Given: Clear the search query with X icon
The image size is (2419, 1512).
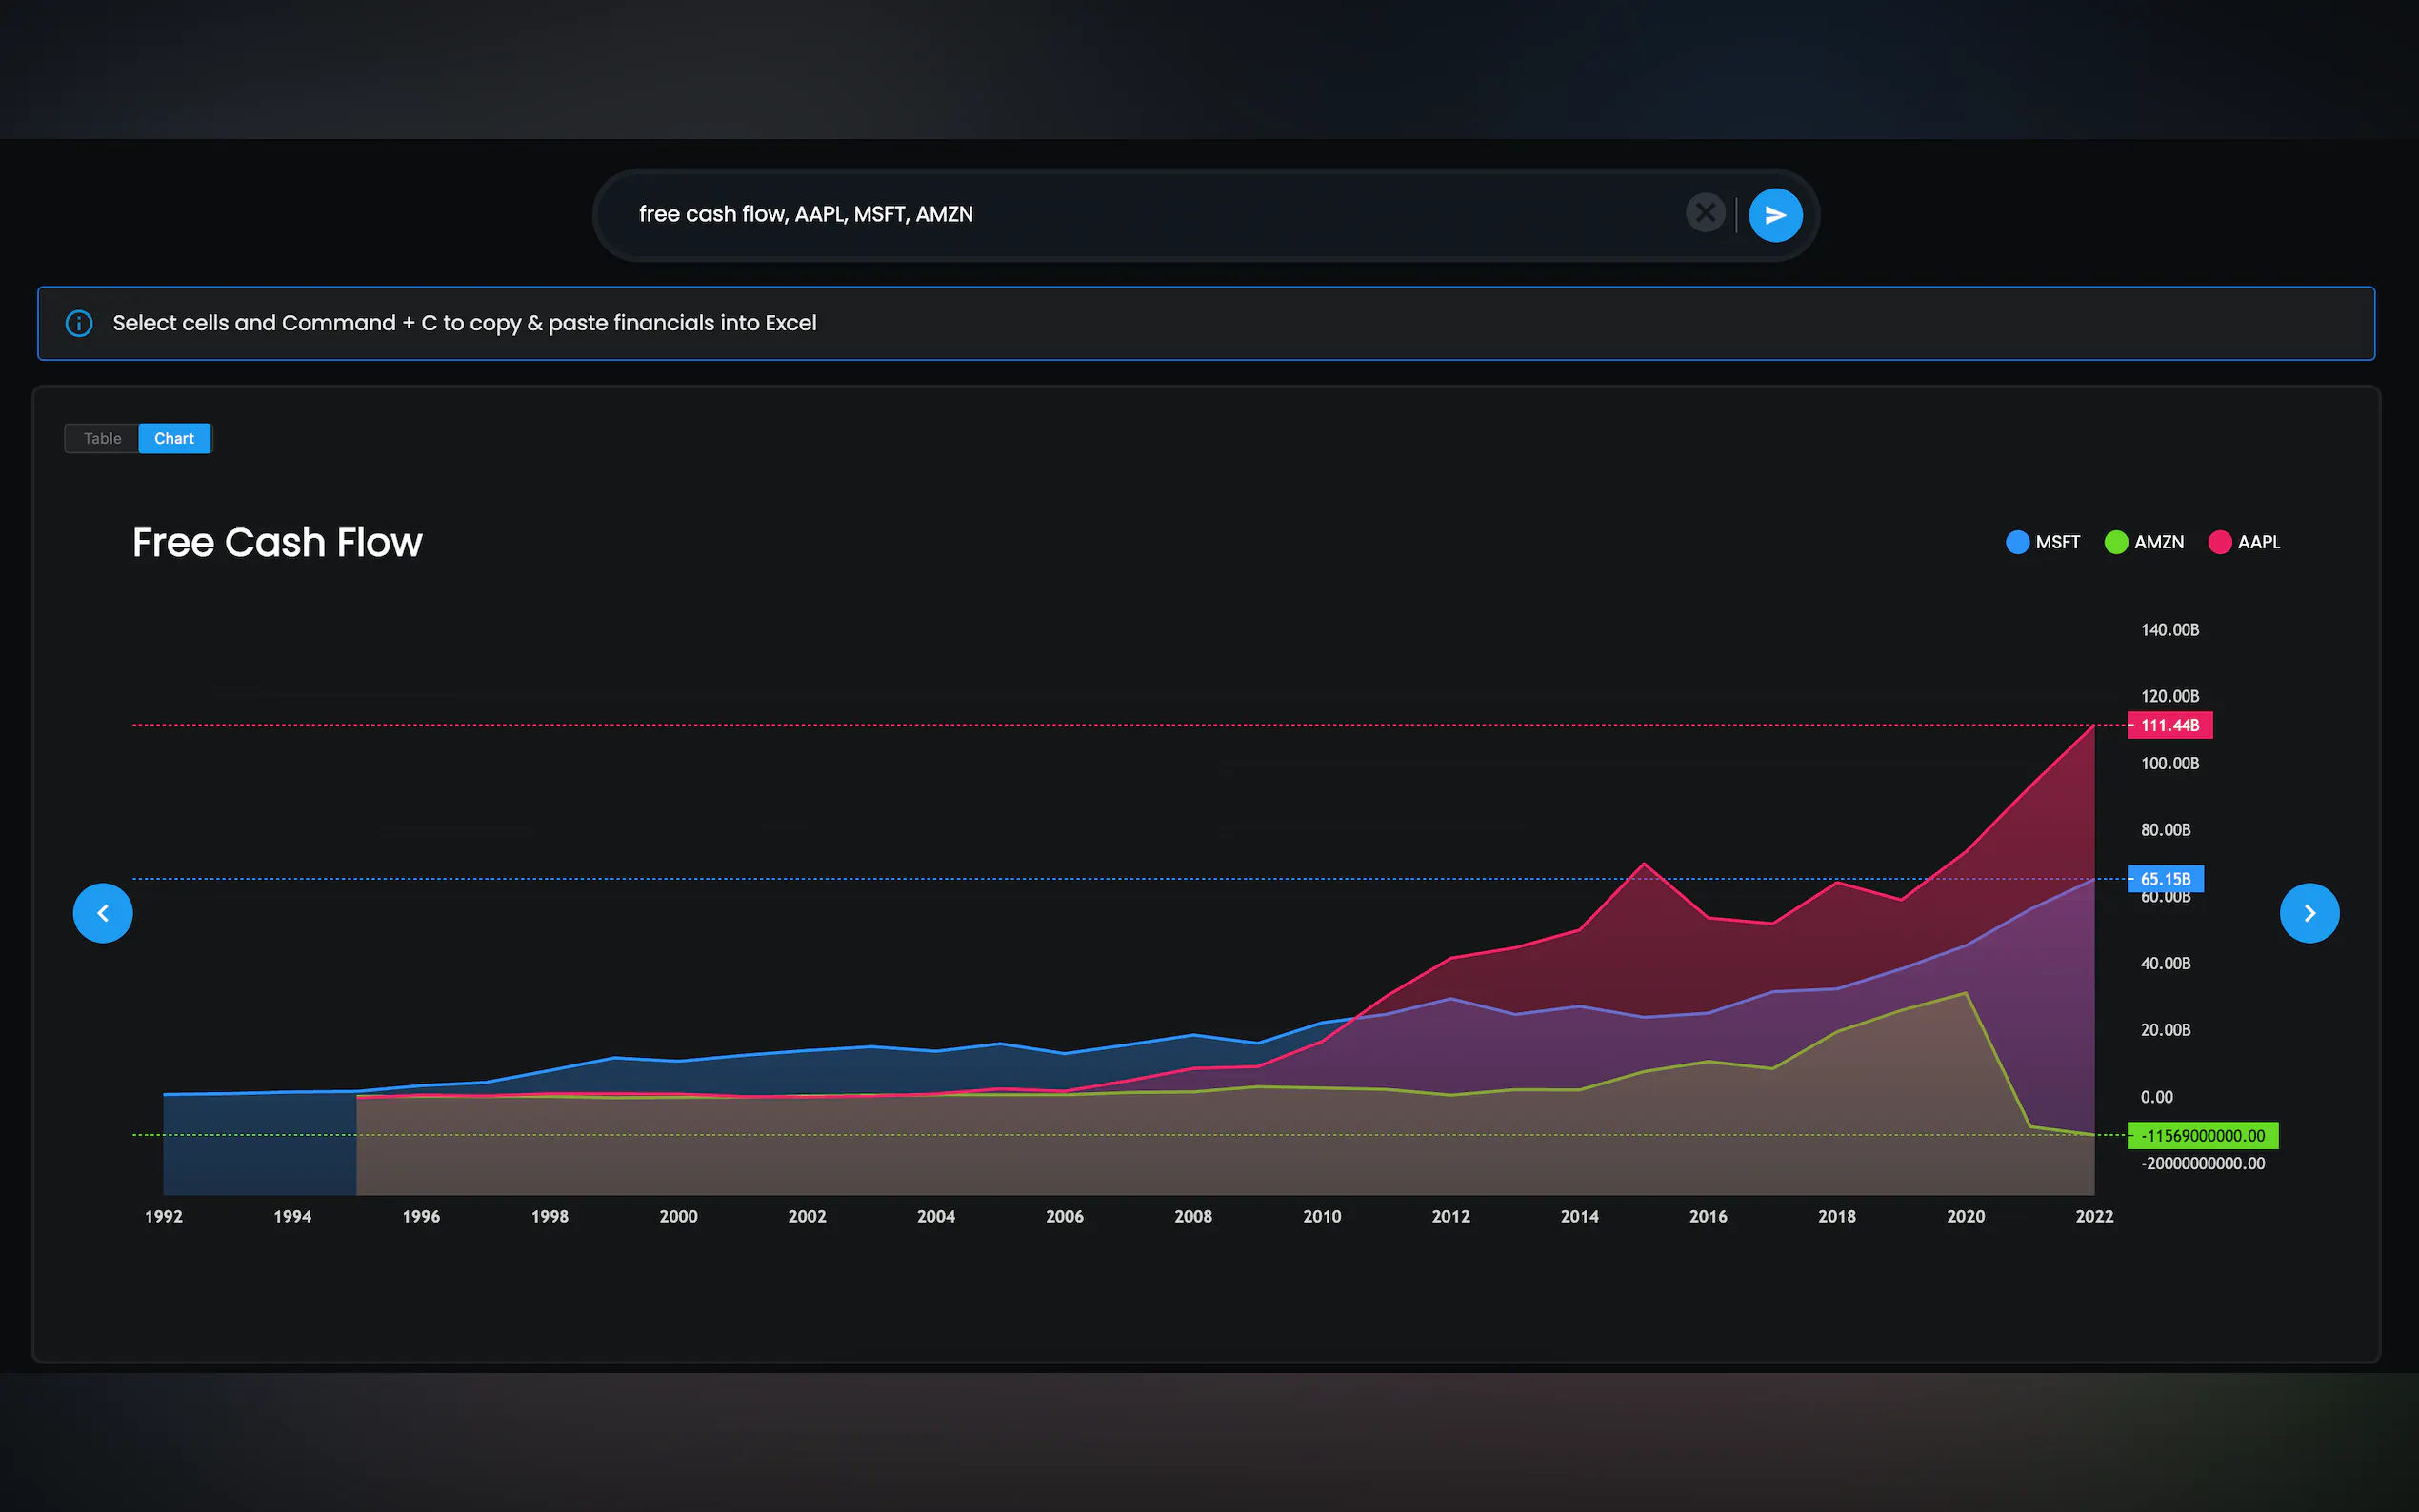Looking at the screenshot, I should 1705,213.
